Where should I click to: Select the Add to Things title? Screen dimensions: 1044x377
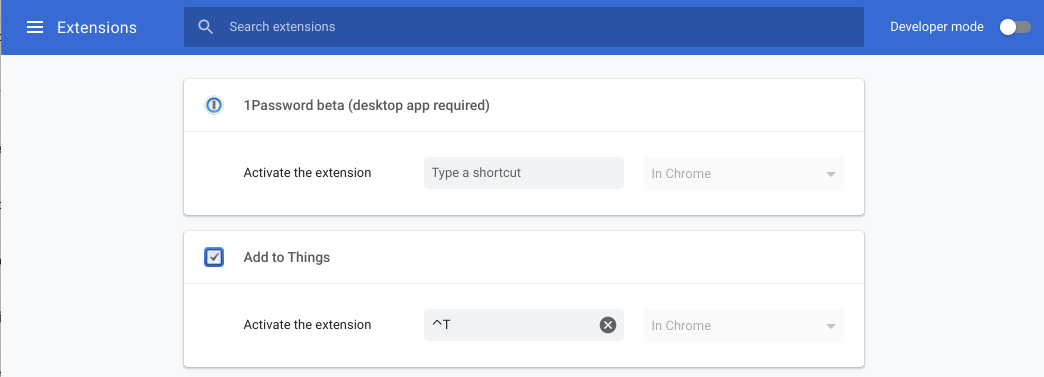[x=287, y=257]
